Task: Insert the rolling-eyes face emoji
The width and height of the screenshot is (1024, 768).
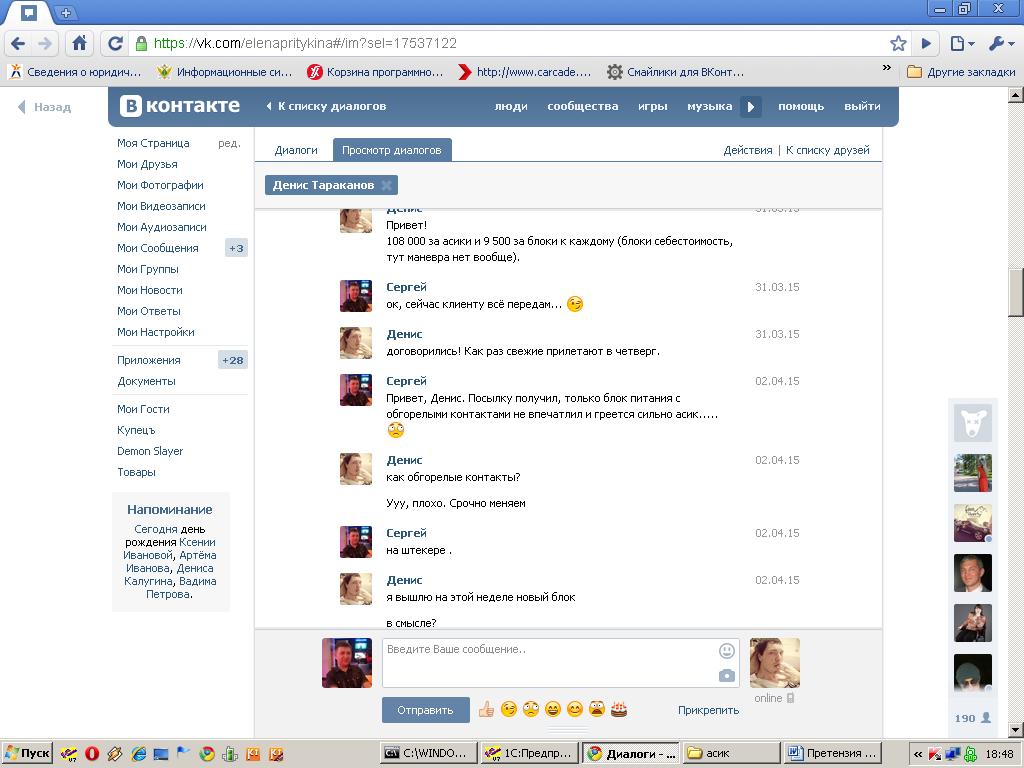Action: point(531,709)
